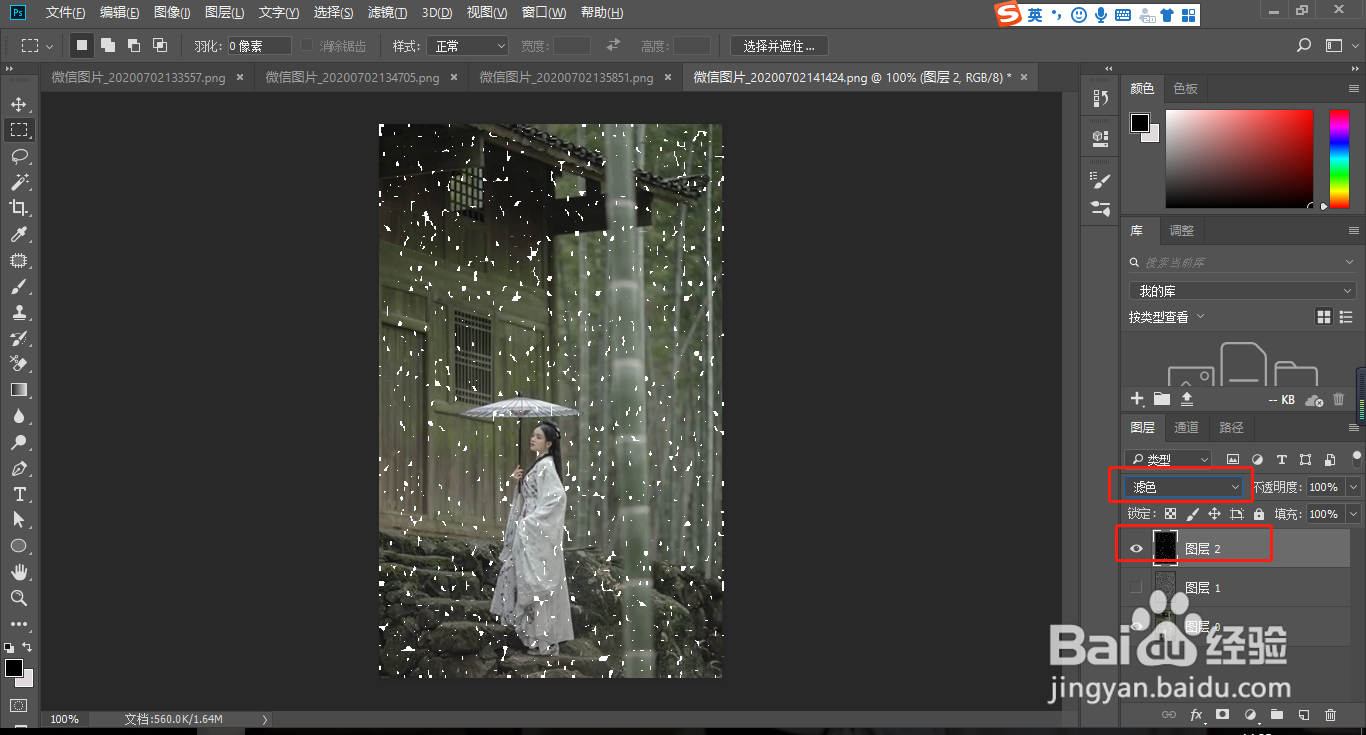Open the 样式 dropdown in options bar
The width and height of the screenshot is (1366, 735).
pyautogui.click(x=470, y=45)
